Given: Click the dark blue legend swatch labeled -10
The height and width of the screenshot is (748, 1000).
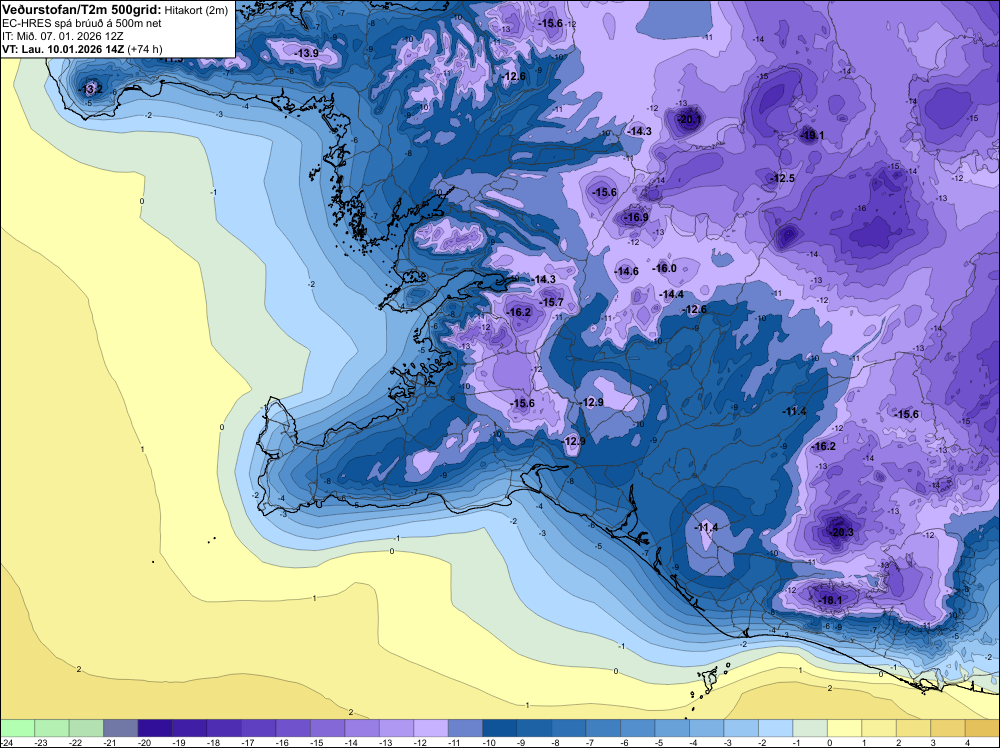Looking at the screenshot, I should click(500, 728).
